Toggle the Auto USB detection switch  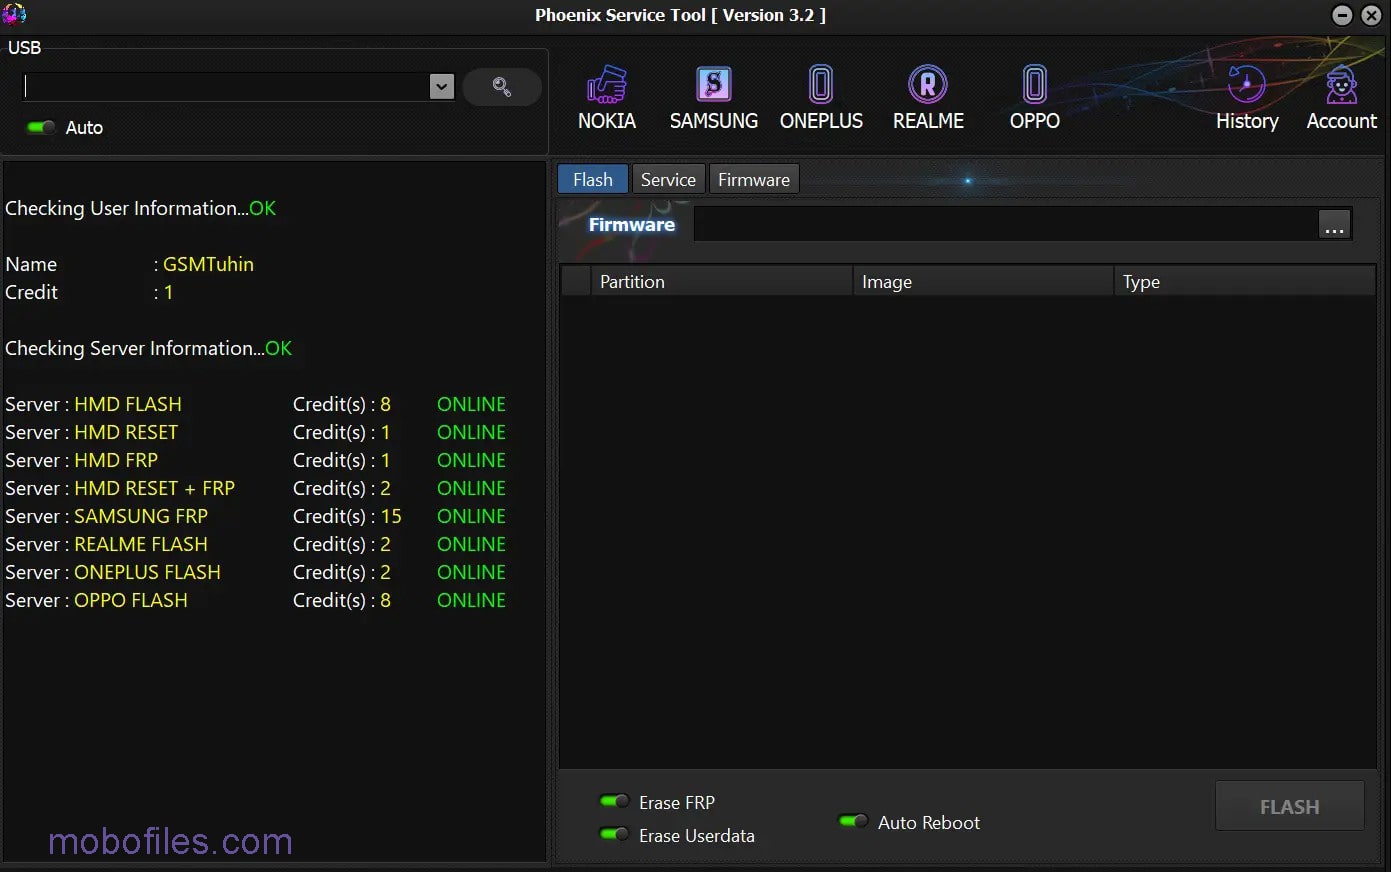41,127
